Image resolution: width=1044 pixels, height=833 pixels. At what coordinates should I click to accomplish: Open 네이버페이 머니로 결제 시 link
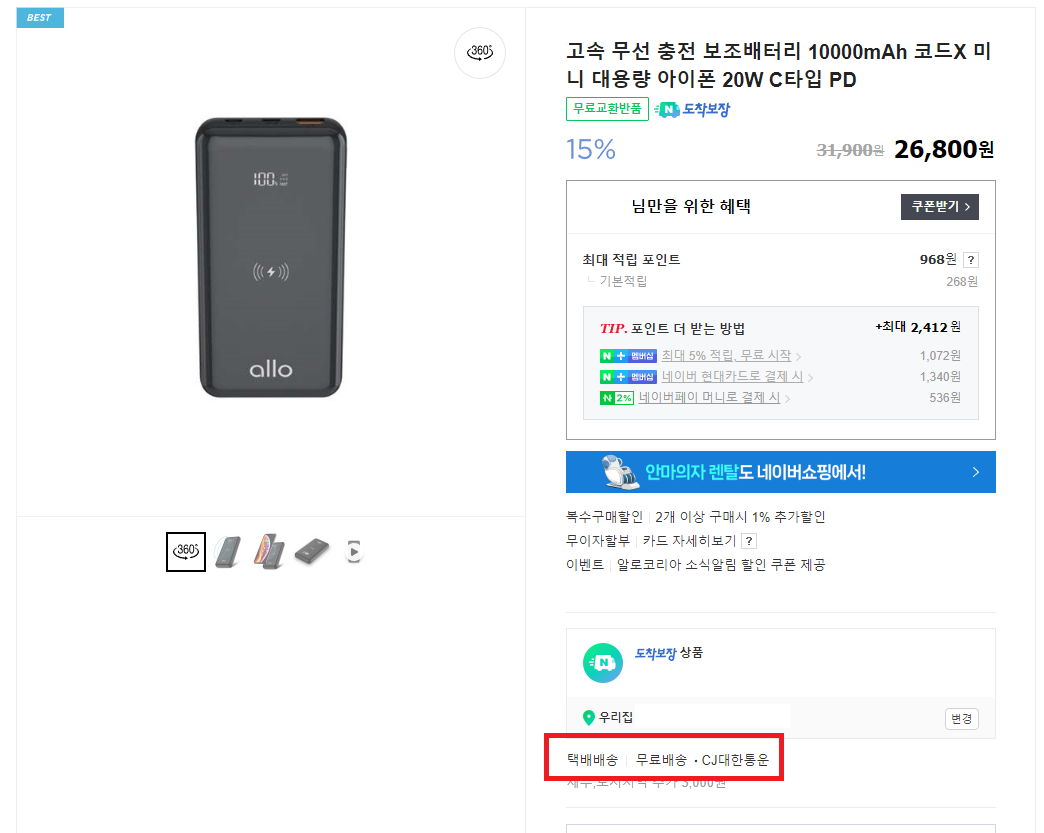pyautogui.click(x=709, y=398)
